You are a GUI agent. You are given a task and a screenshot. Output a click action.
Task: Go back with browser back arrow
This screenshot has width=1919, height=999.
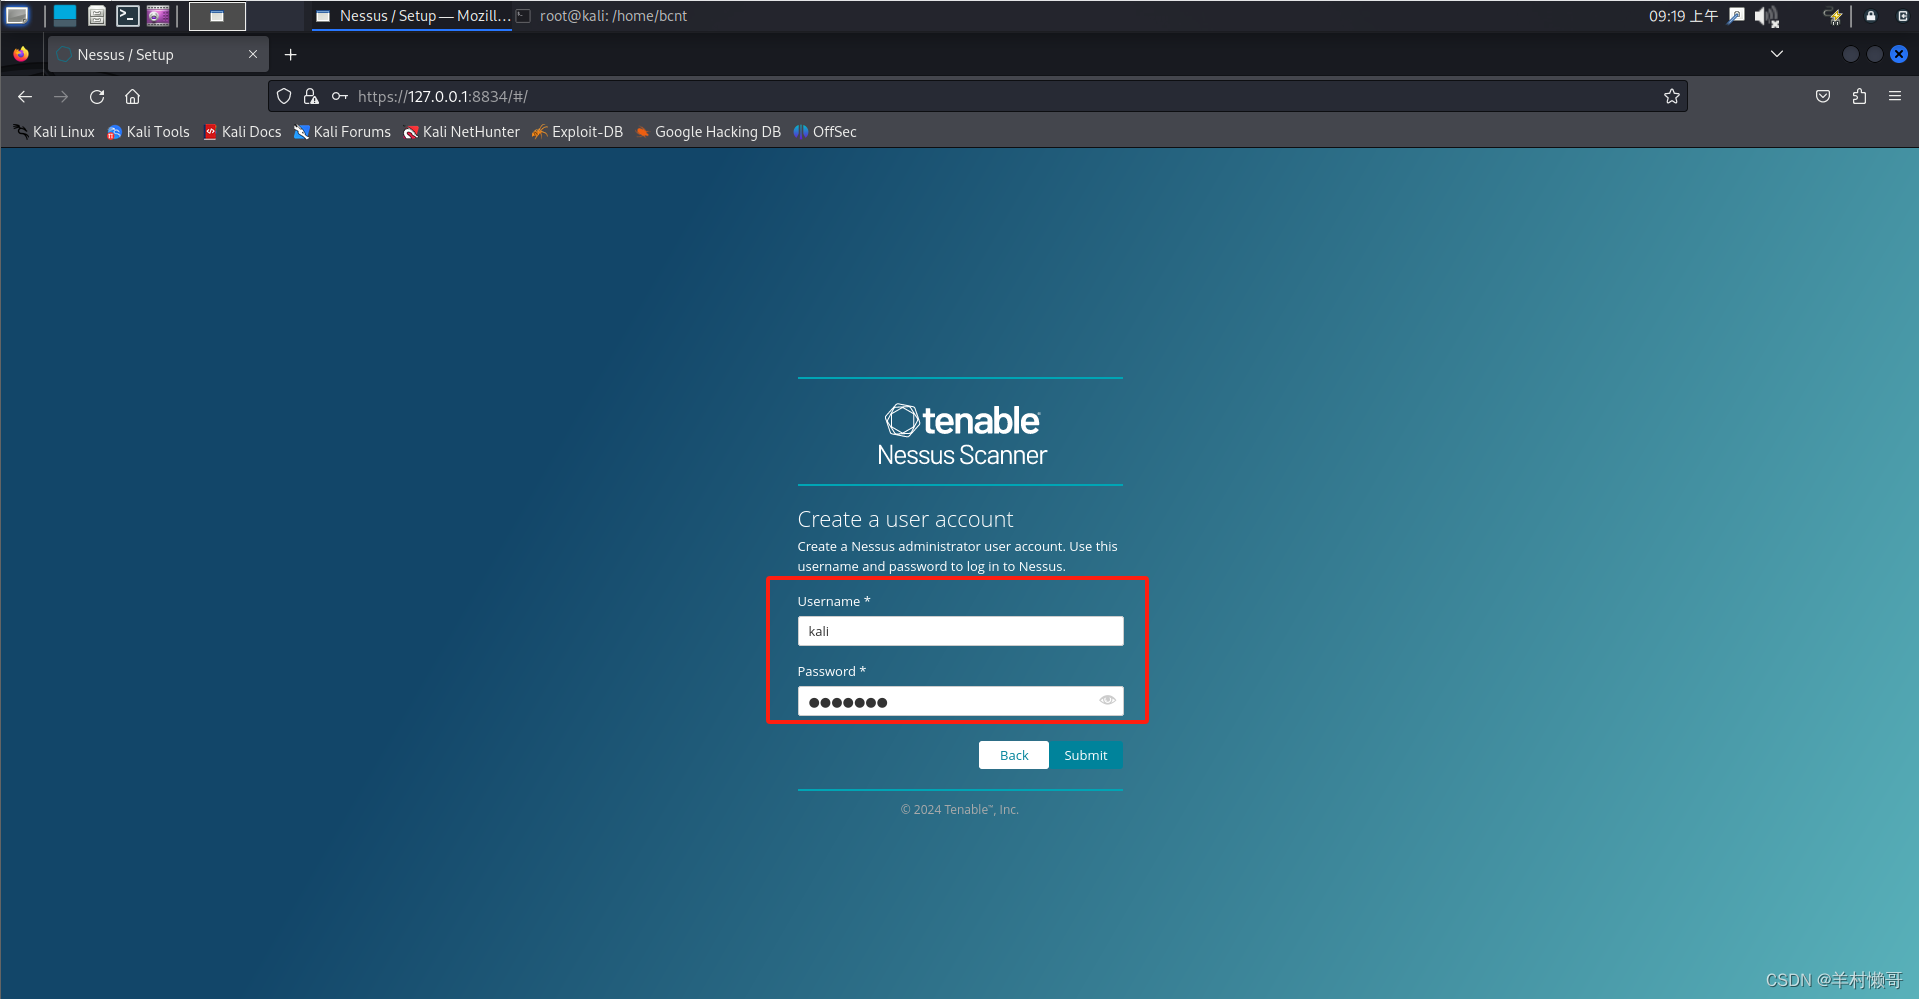click(x=25, y=96)
